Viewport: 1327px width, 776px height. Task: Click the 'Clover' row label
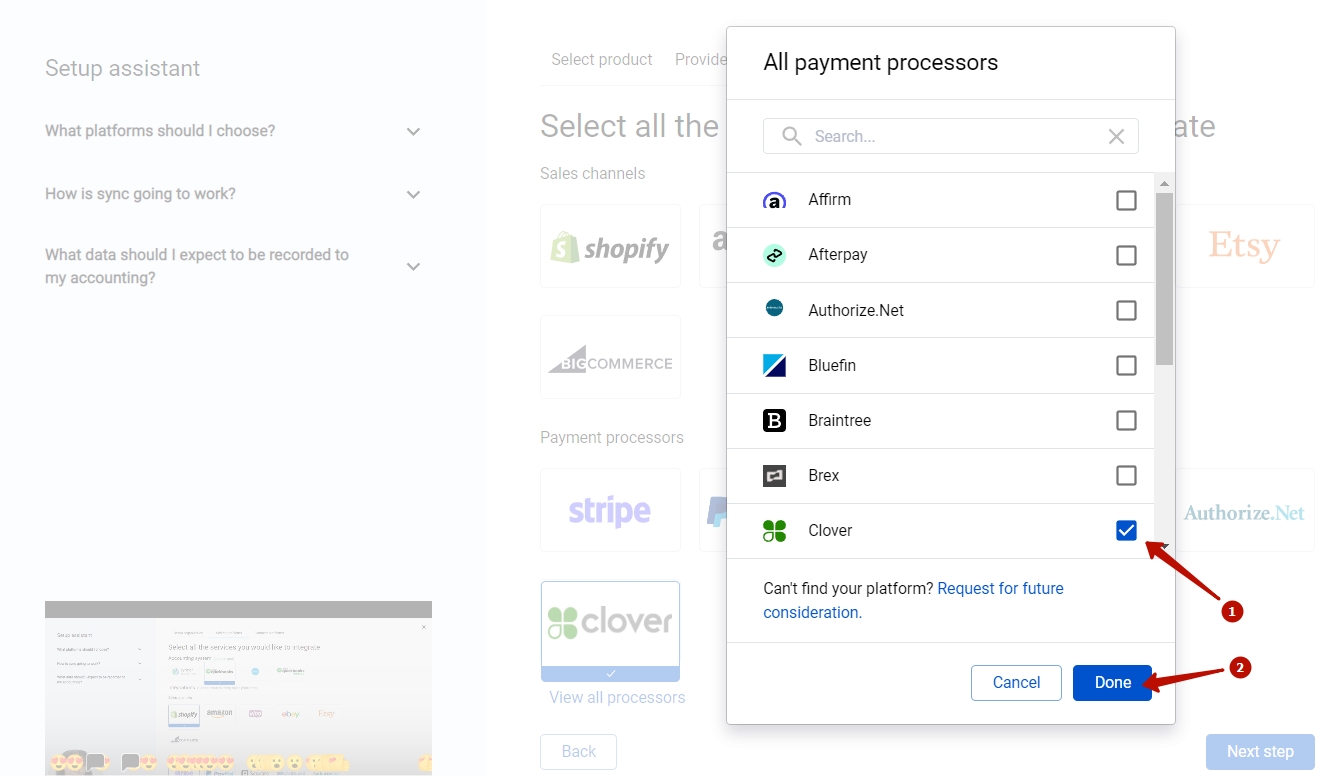click(830, 530)
